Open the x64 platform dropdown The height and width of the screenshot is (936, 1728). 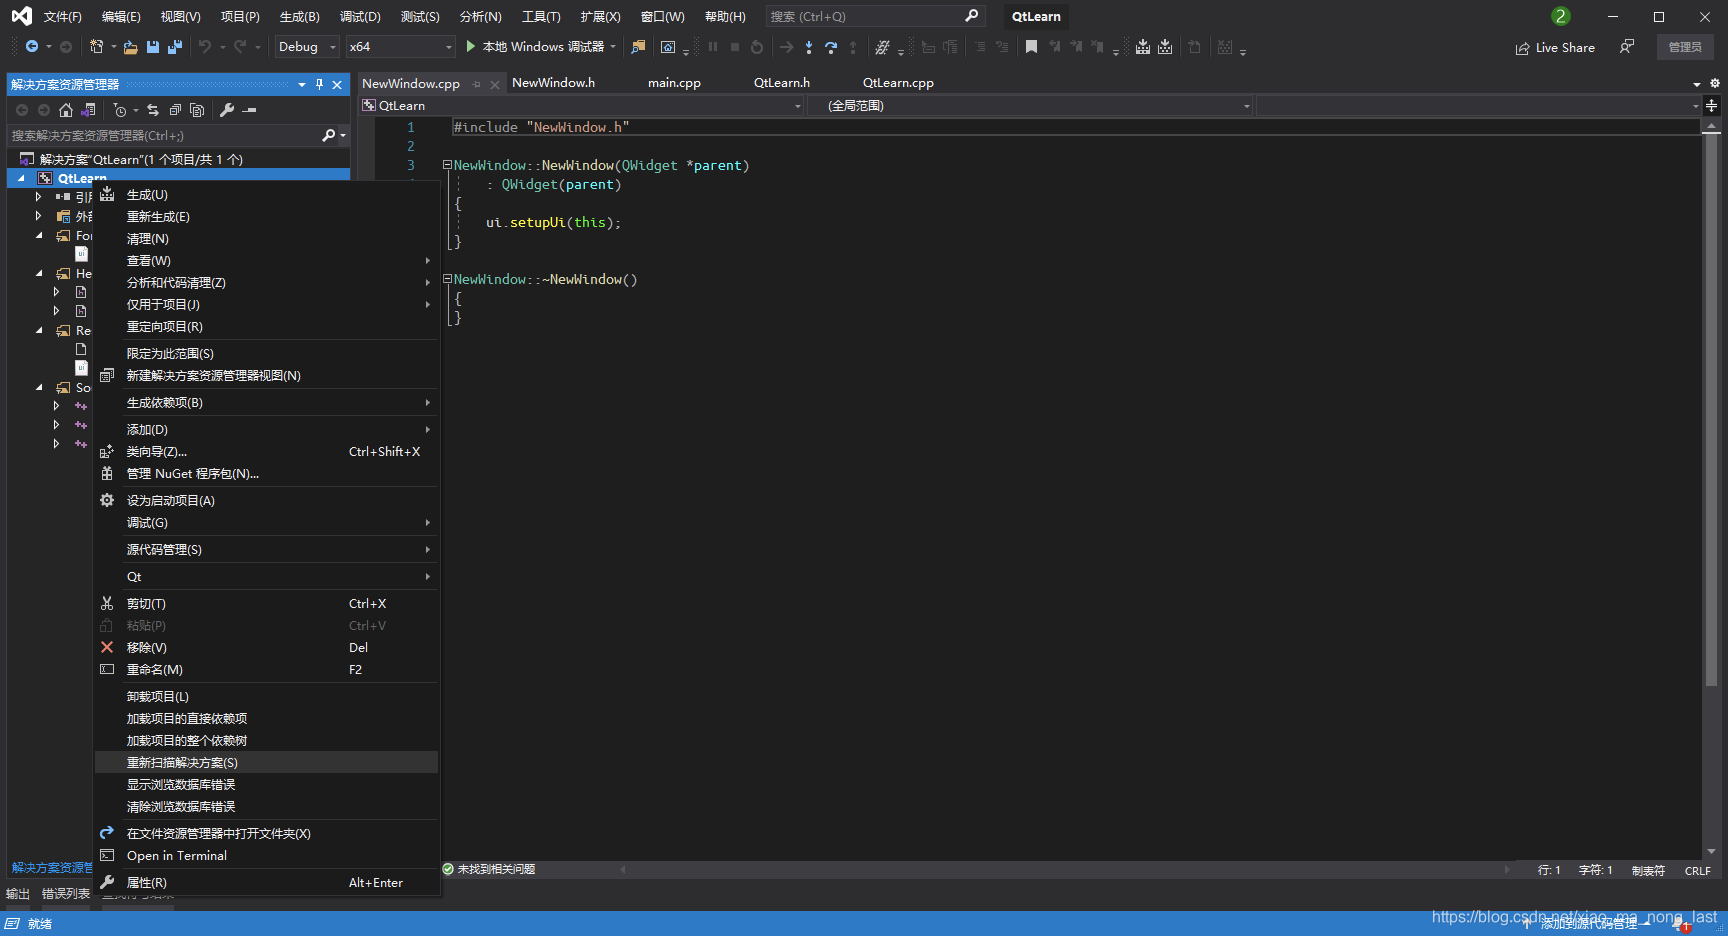400,47
